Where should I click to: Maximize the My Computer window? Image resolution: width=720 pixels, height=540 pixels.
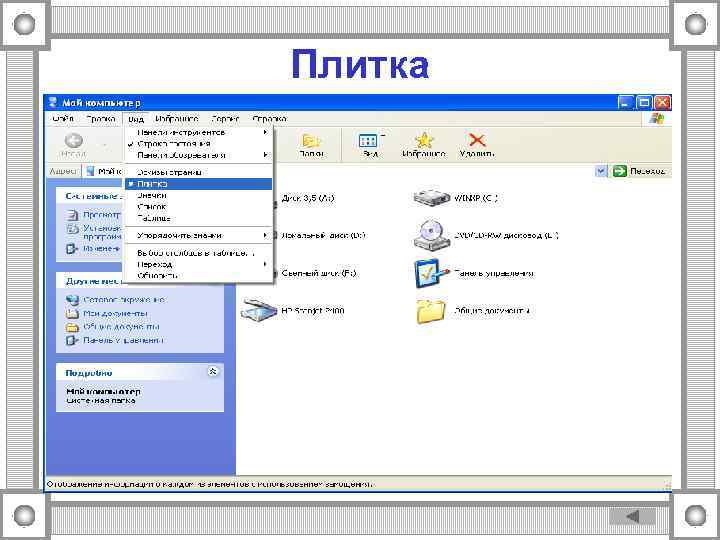click(644, 102)
